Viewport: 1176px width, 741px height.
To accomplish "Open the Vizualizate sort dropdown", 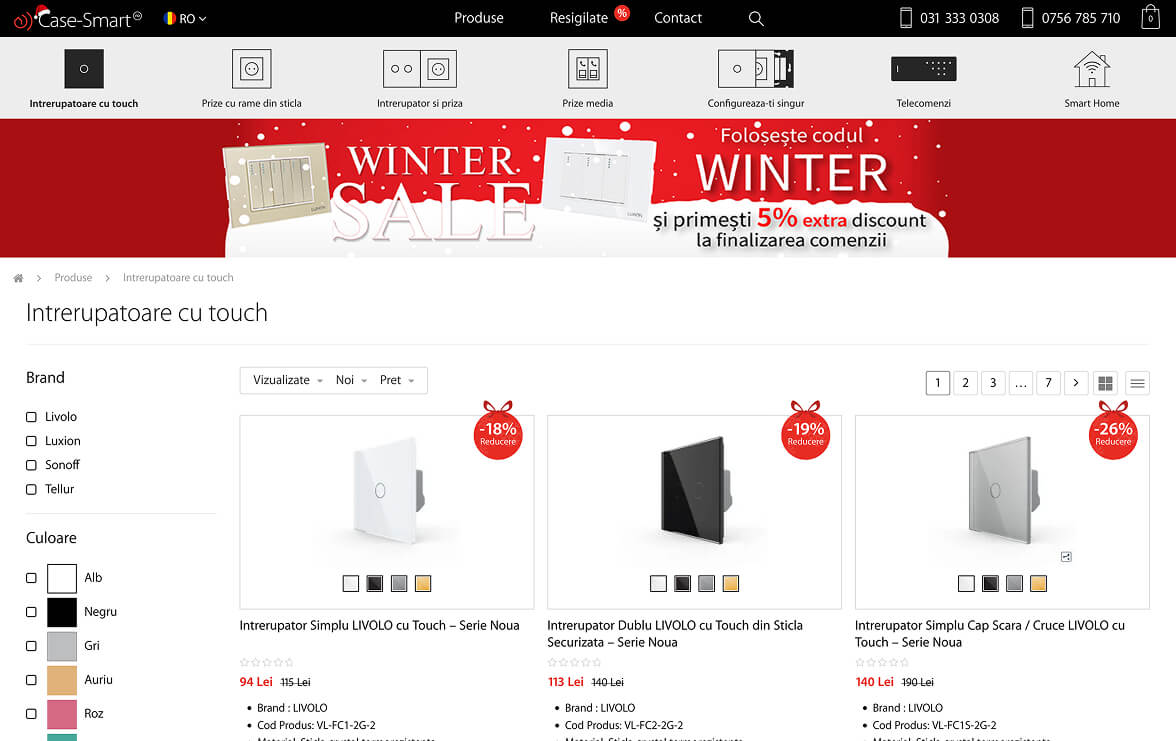I will click(x=287, y=380).
